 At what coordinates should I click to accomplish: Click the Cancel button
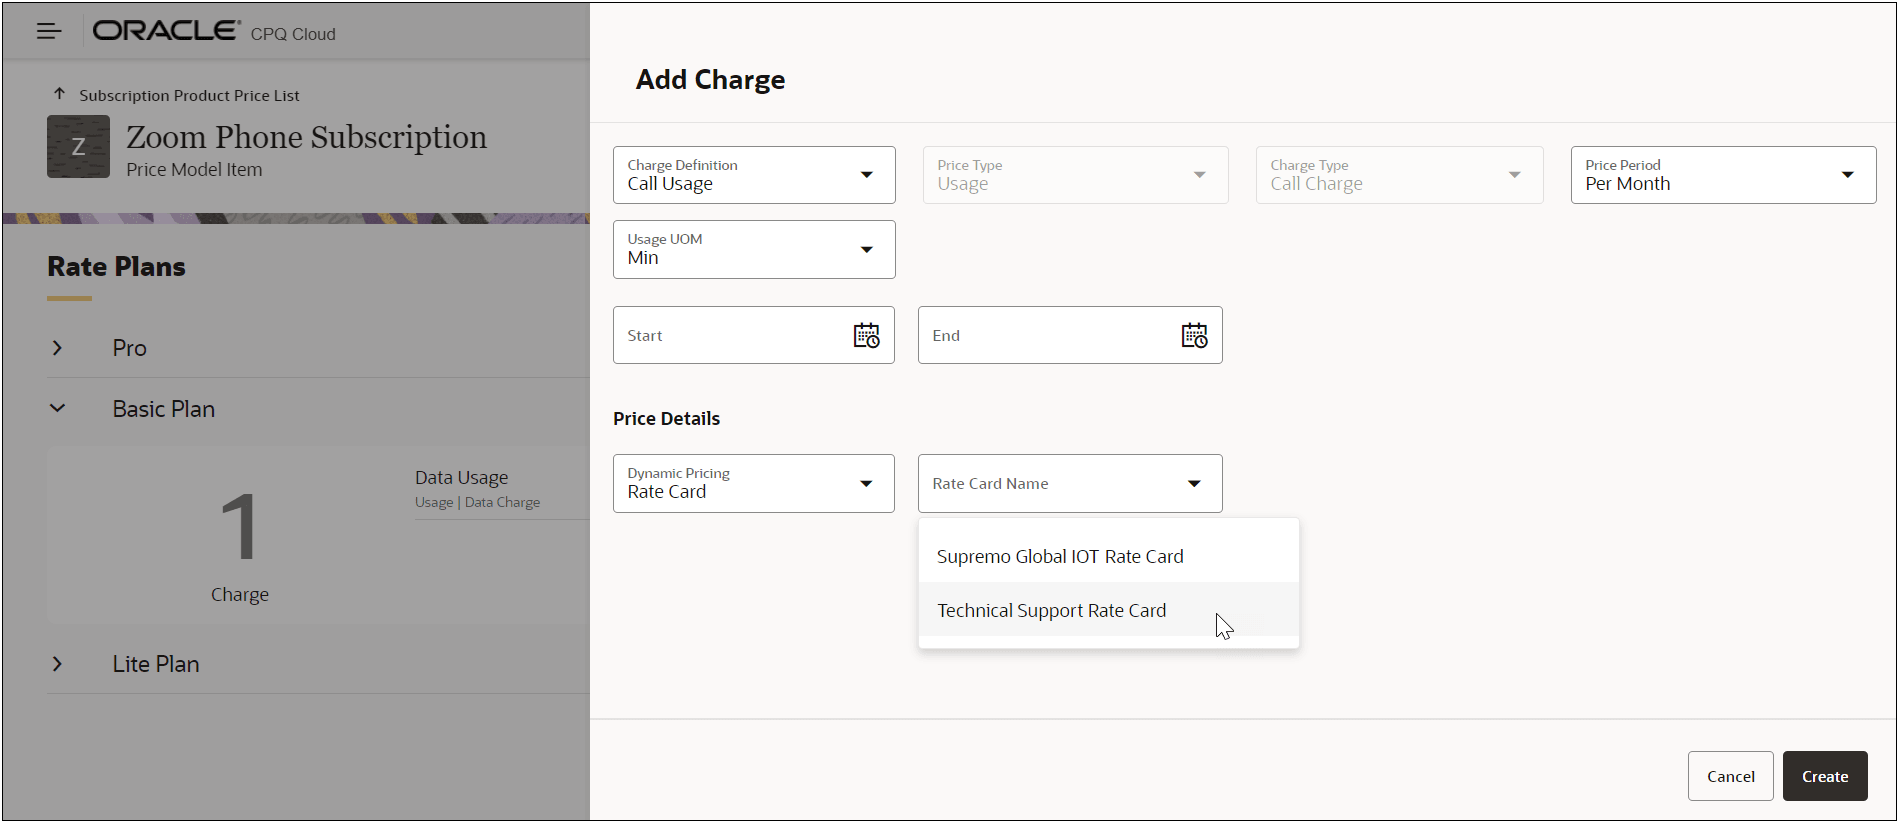(x=1730, y=776)
